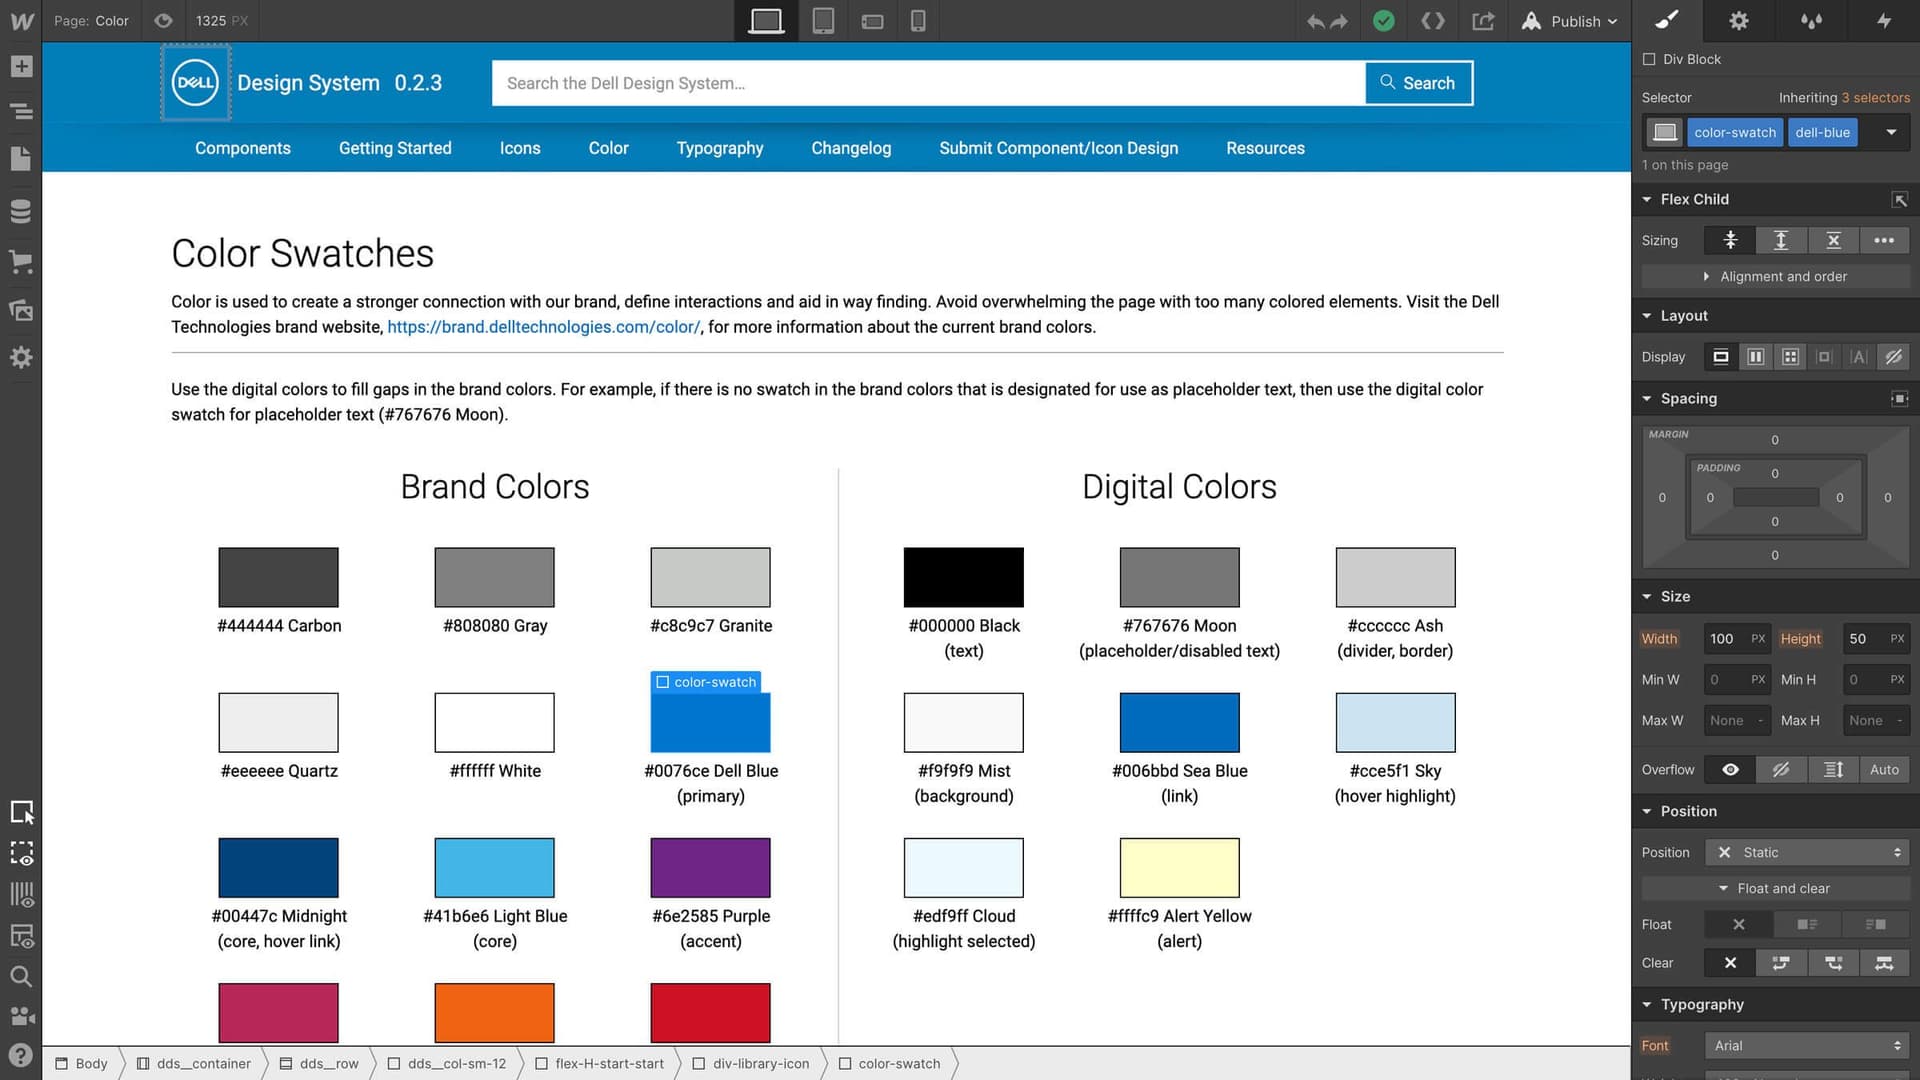Toggle preview mode eye icon
The height and width of the screenshot is (1080, 1920).
click(x=163, y=20)
